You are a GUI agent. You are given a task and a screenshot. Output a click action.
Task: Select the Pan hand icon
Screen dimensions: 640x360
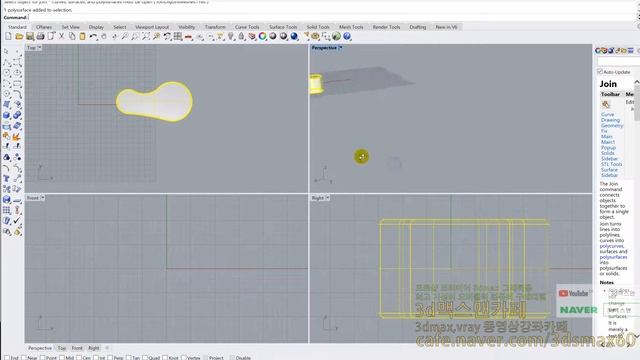click(x=104, y=36)
